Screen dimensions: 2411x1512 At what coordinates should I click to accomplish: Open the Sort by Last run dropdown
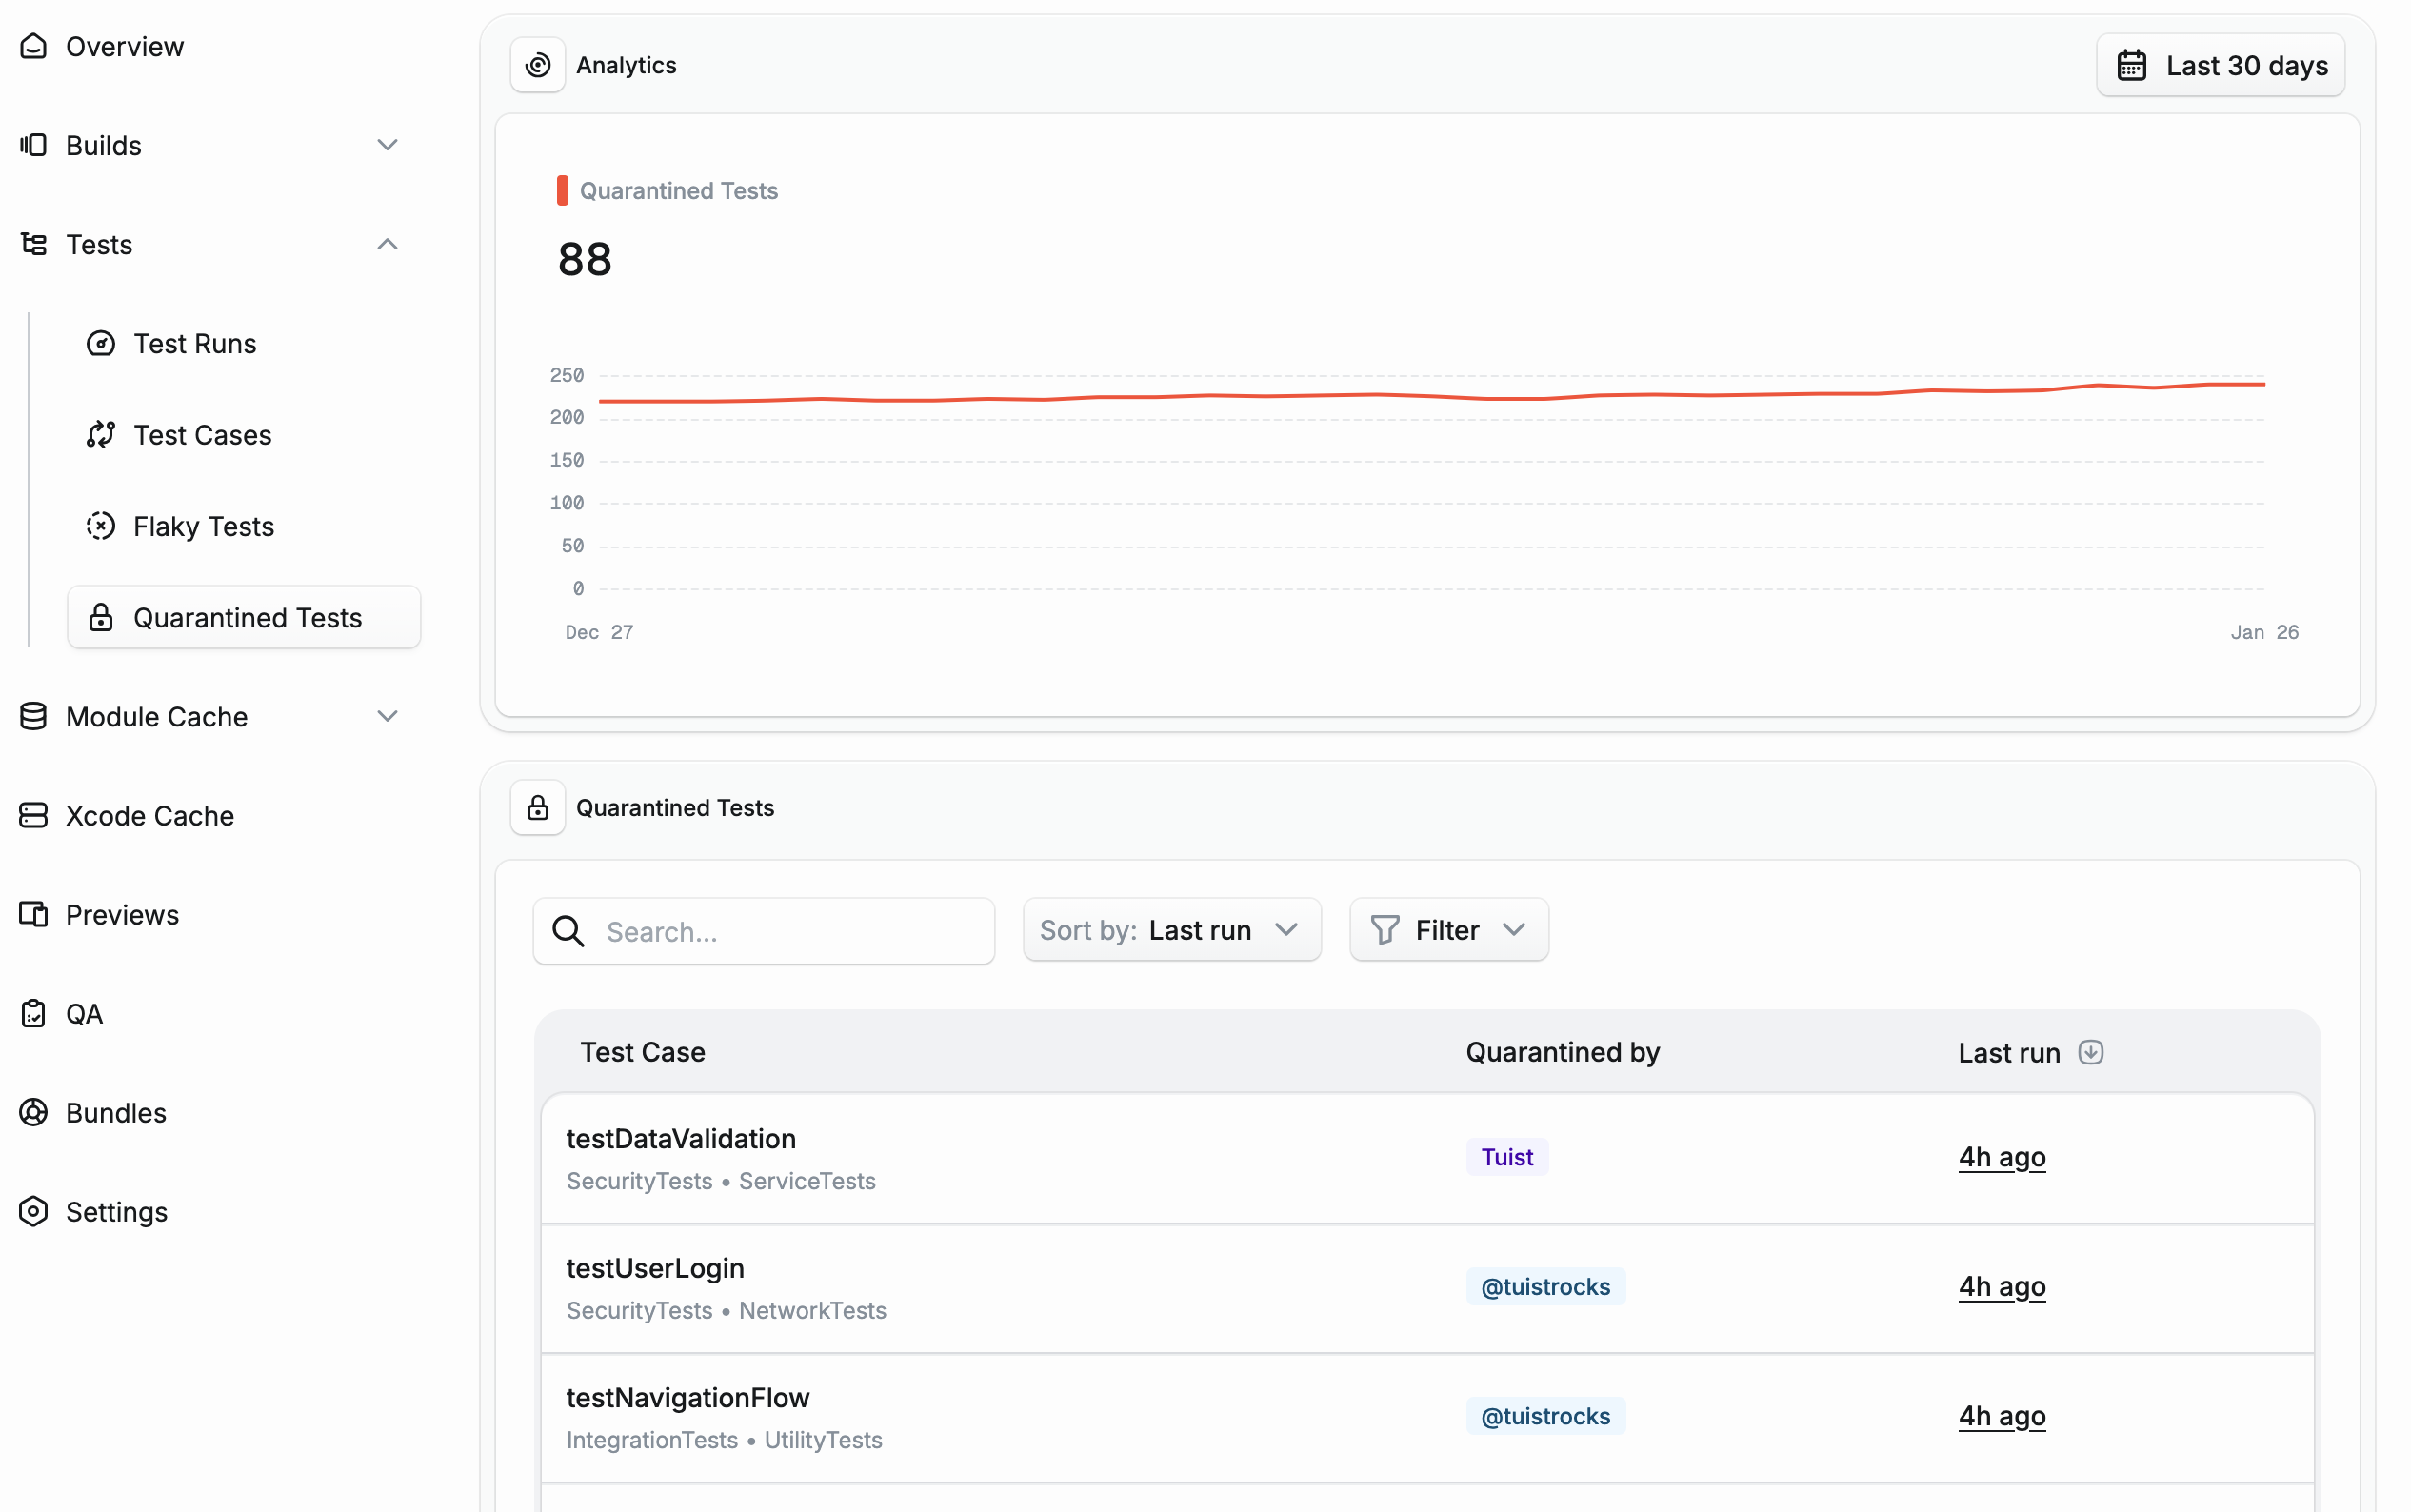coord(1171,929)
